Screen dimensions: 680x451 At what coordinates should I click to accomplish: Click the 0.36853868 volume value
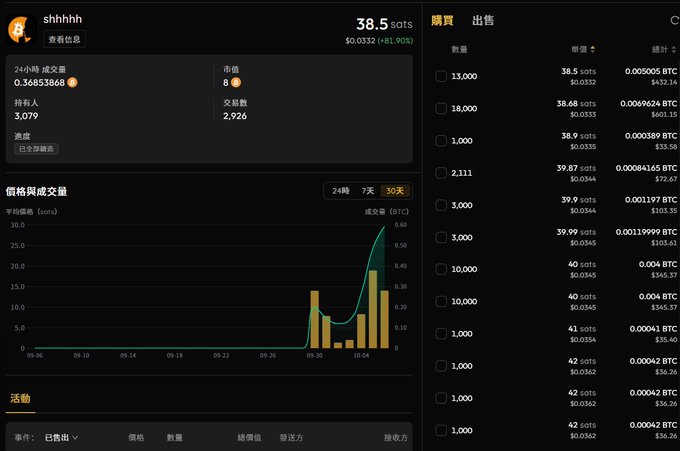click(x=39, y=82)
